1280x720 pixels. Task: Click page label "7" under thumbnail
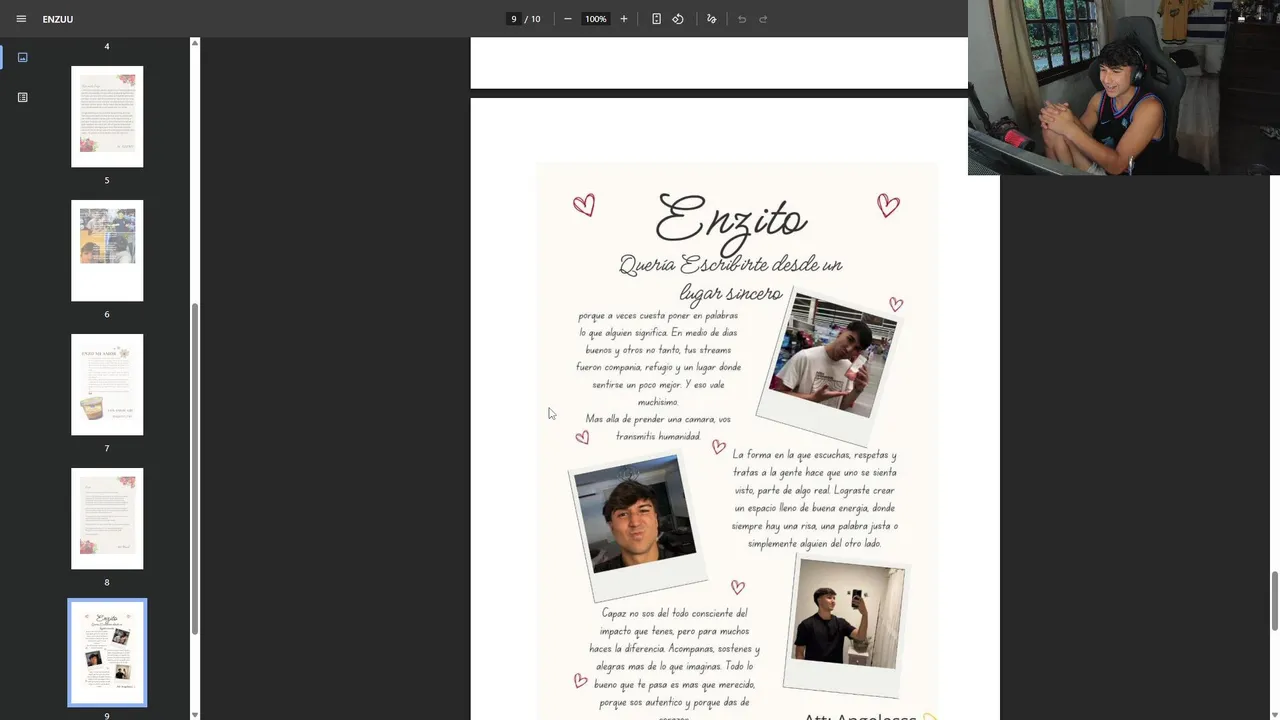(107, 448)
